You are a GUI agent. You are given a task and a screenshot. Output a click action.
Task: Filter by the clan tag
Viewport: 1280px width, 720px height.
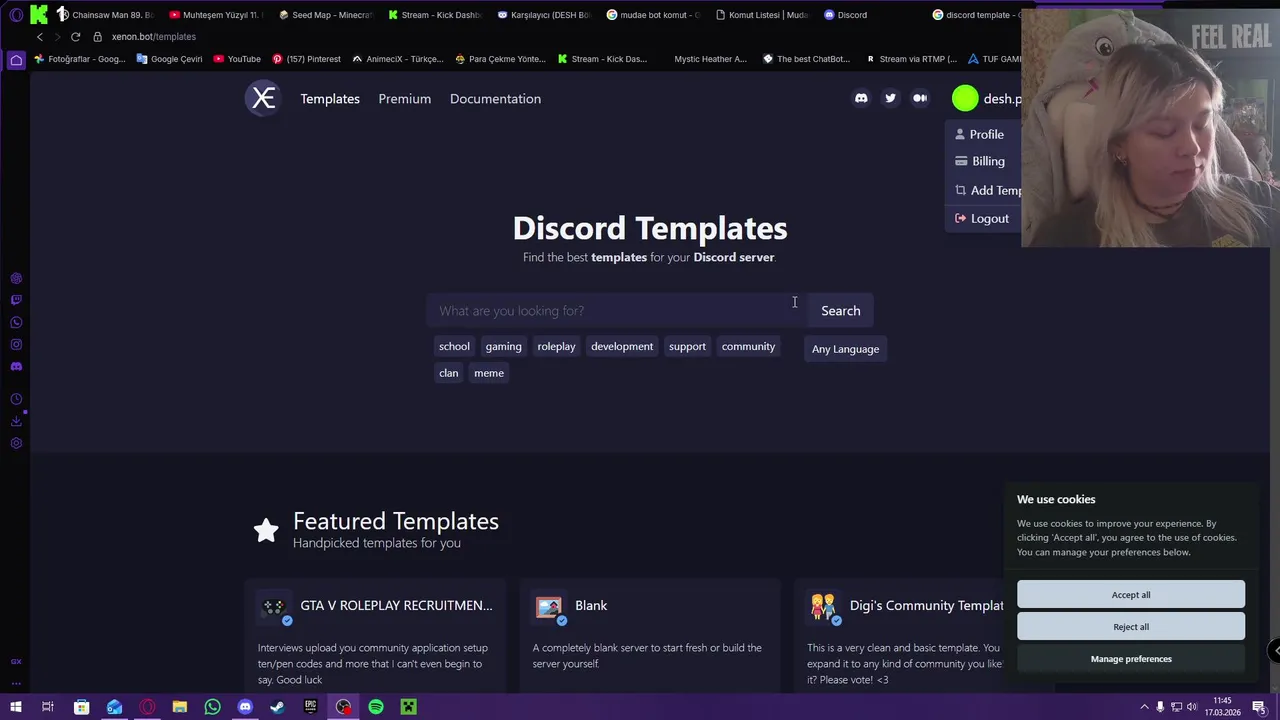[448, 373]
